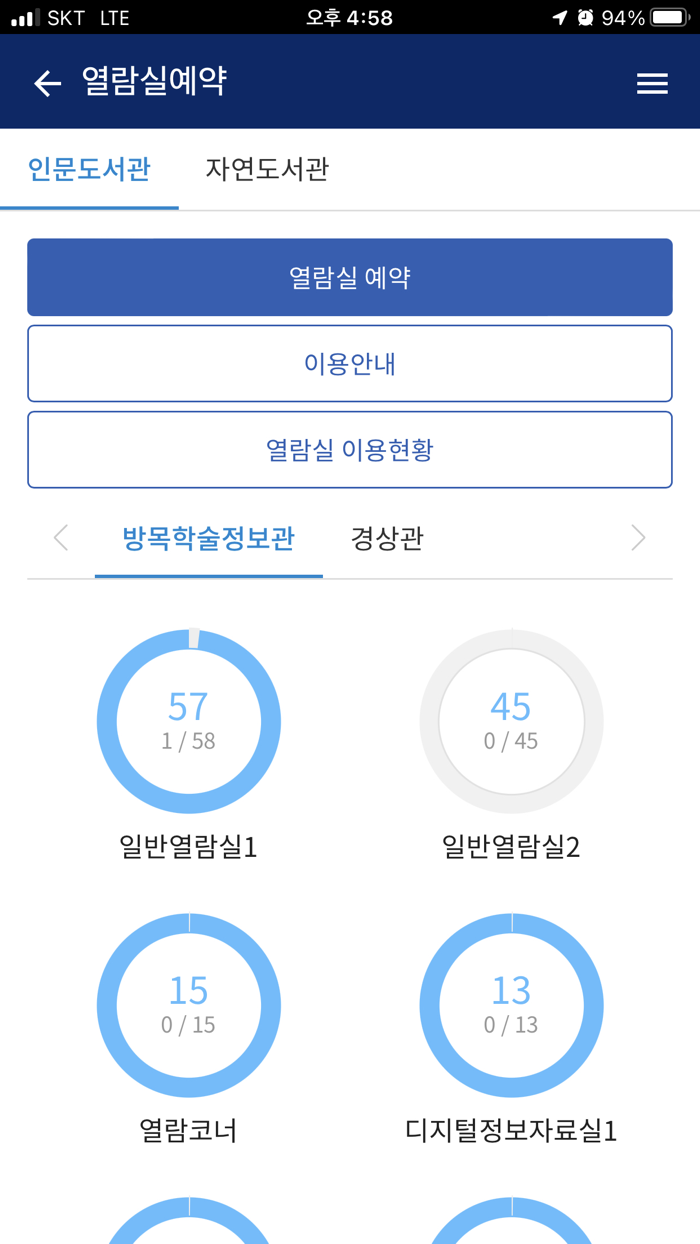Image resolution: width=700 pixels, height=1244 pixels.
Task: Stay on the 인문도서관 tab
Action: pos(89,170)
